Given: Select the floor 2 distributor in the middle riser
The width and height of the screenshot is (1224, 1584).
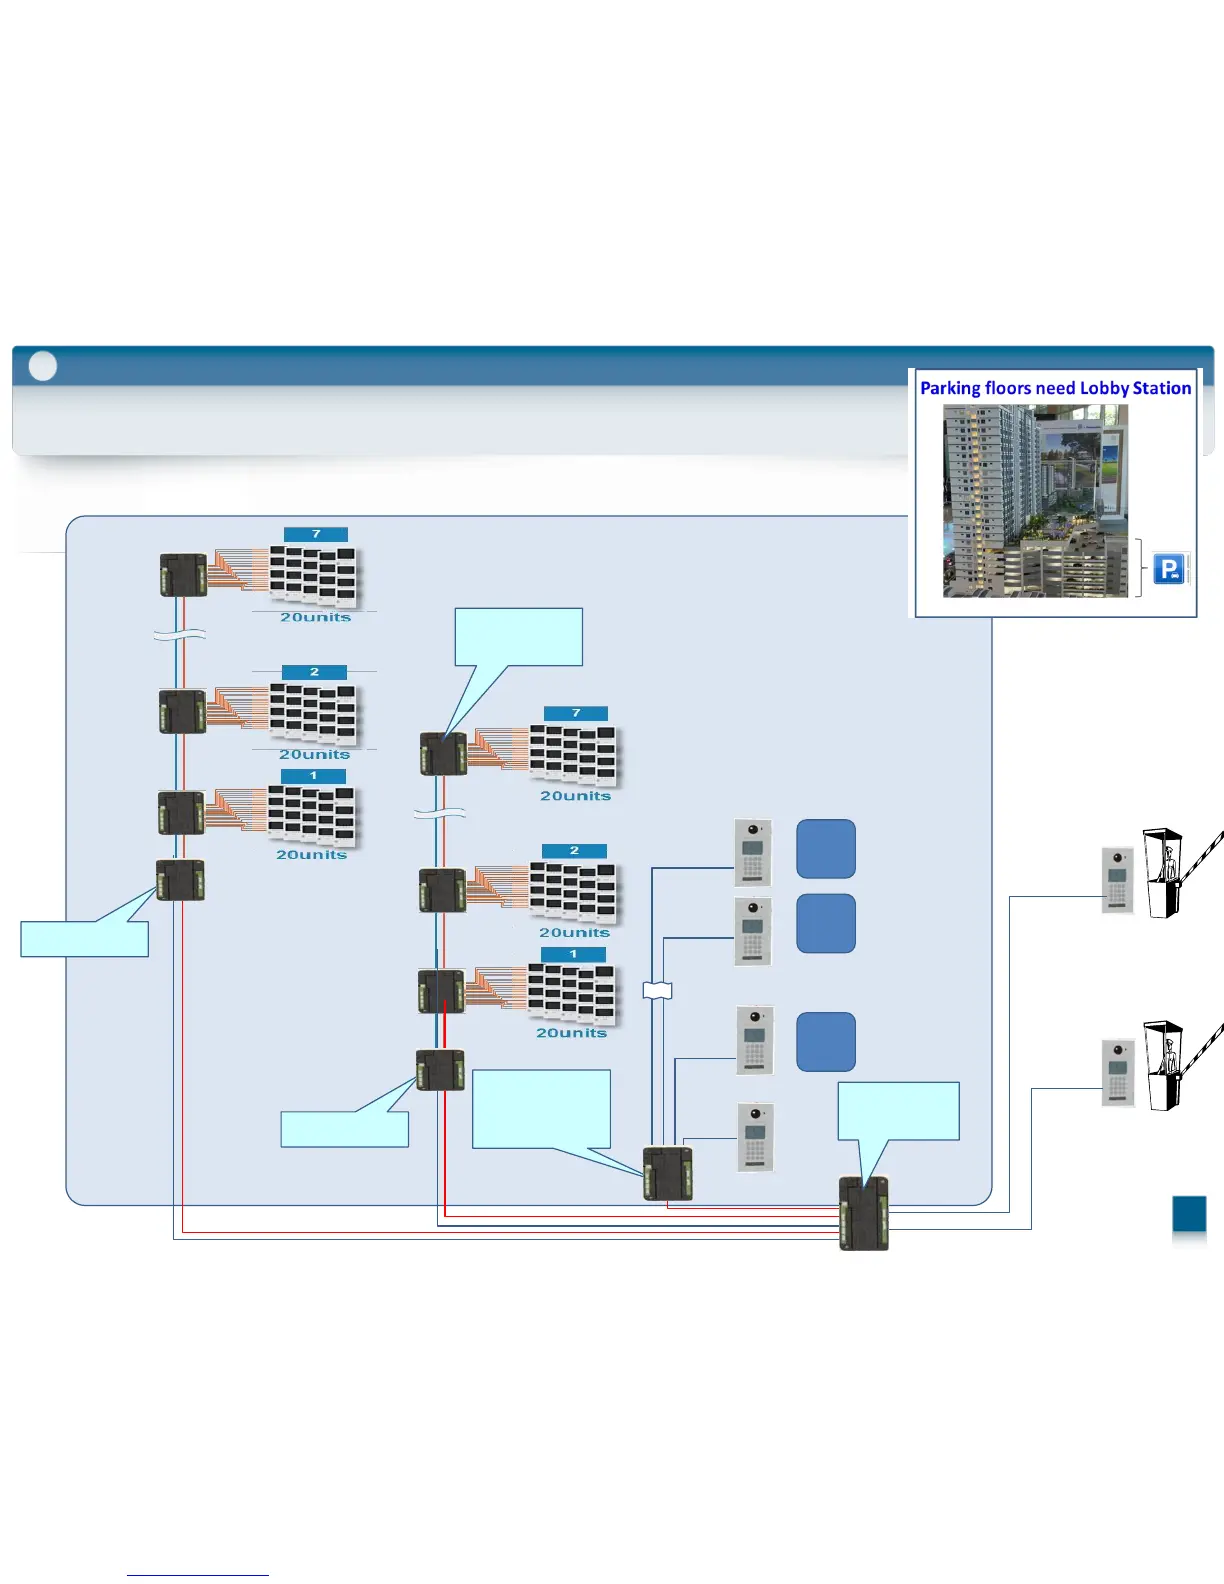Looking at the screenshot, I should pos(442,890).
